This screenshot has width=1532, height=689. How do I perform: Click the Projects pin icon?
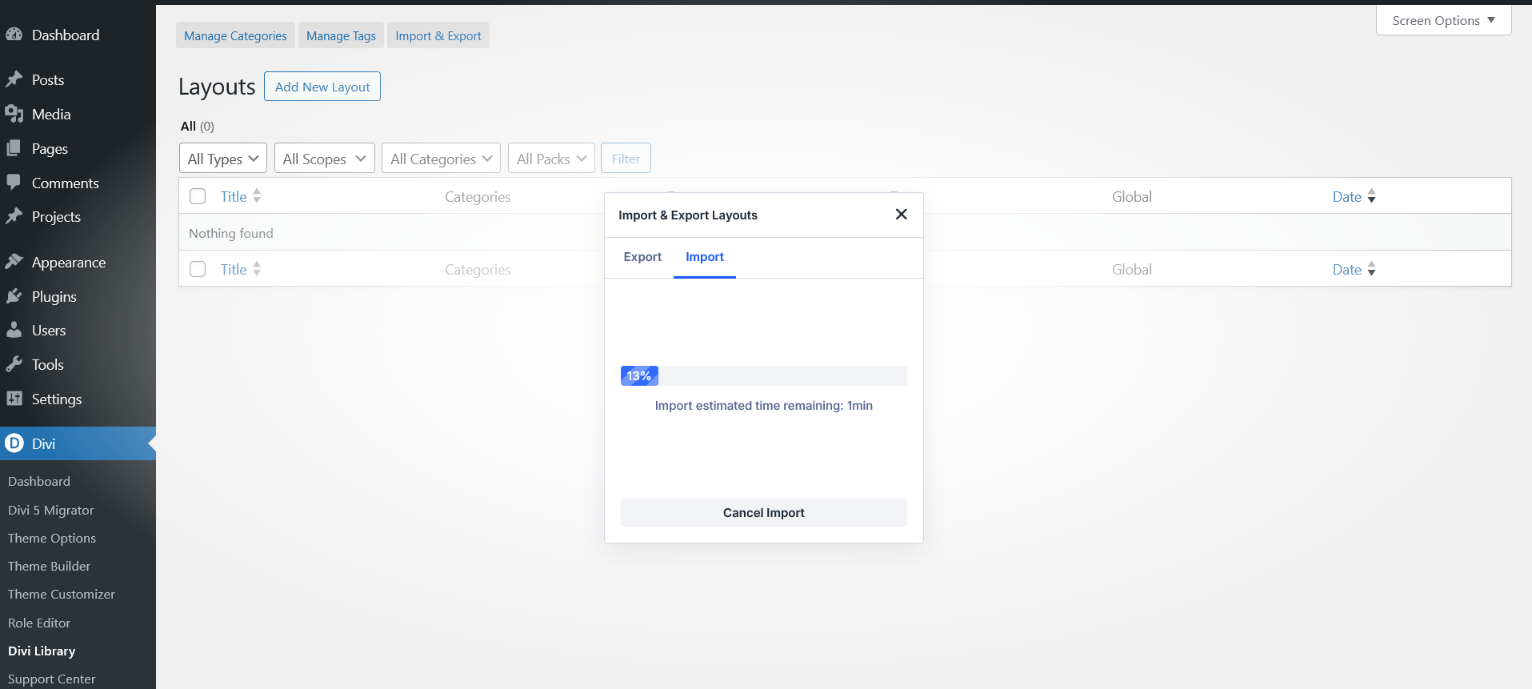coord(14,216)
